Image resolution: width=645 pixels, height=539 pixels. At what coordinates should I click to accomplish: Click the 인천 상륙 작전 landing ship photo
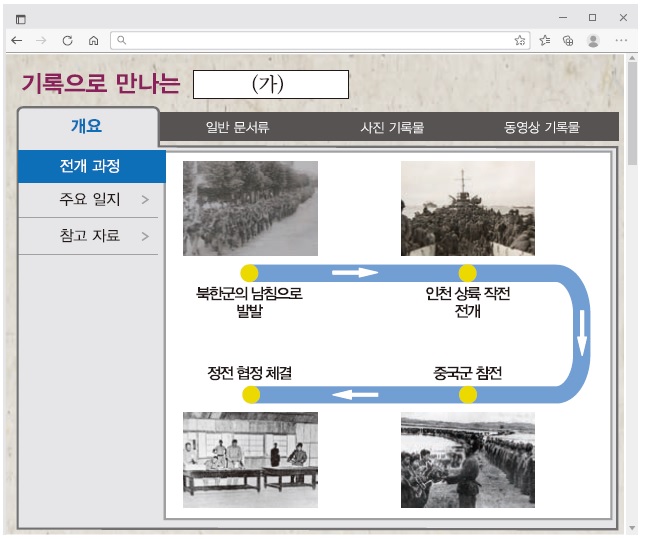(467, 208)
